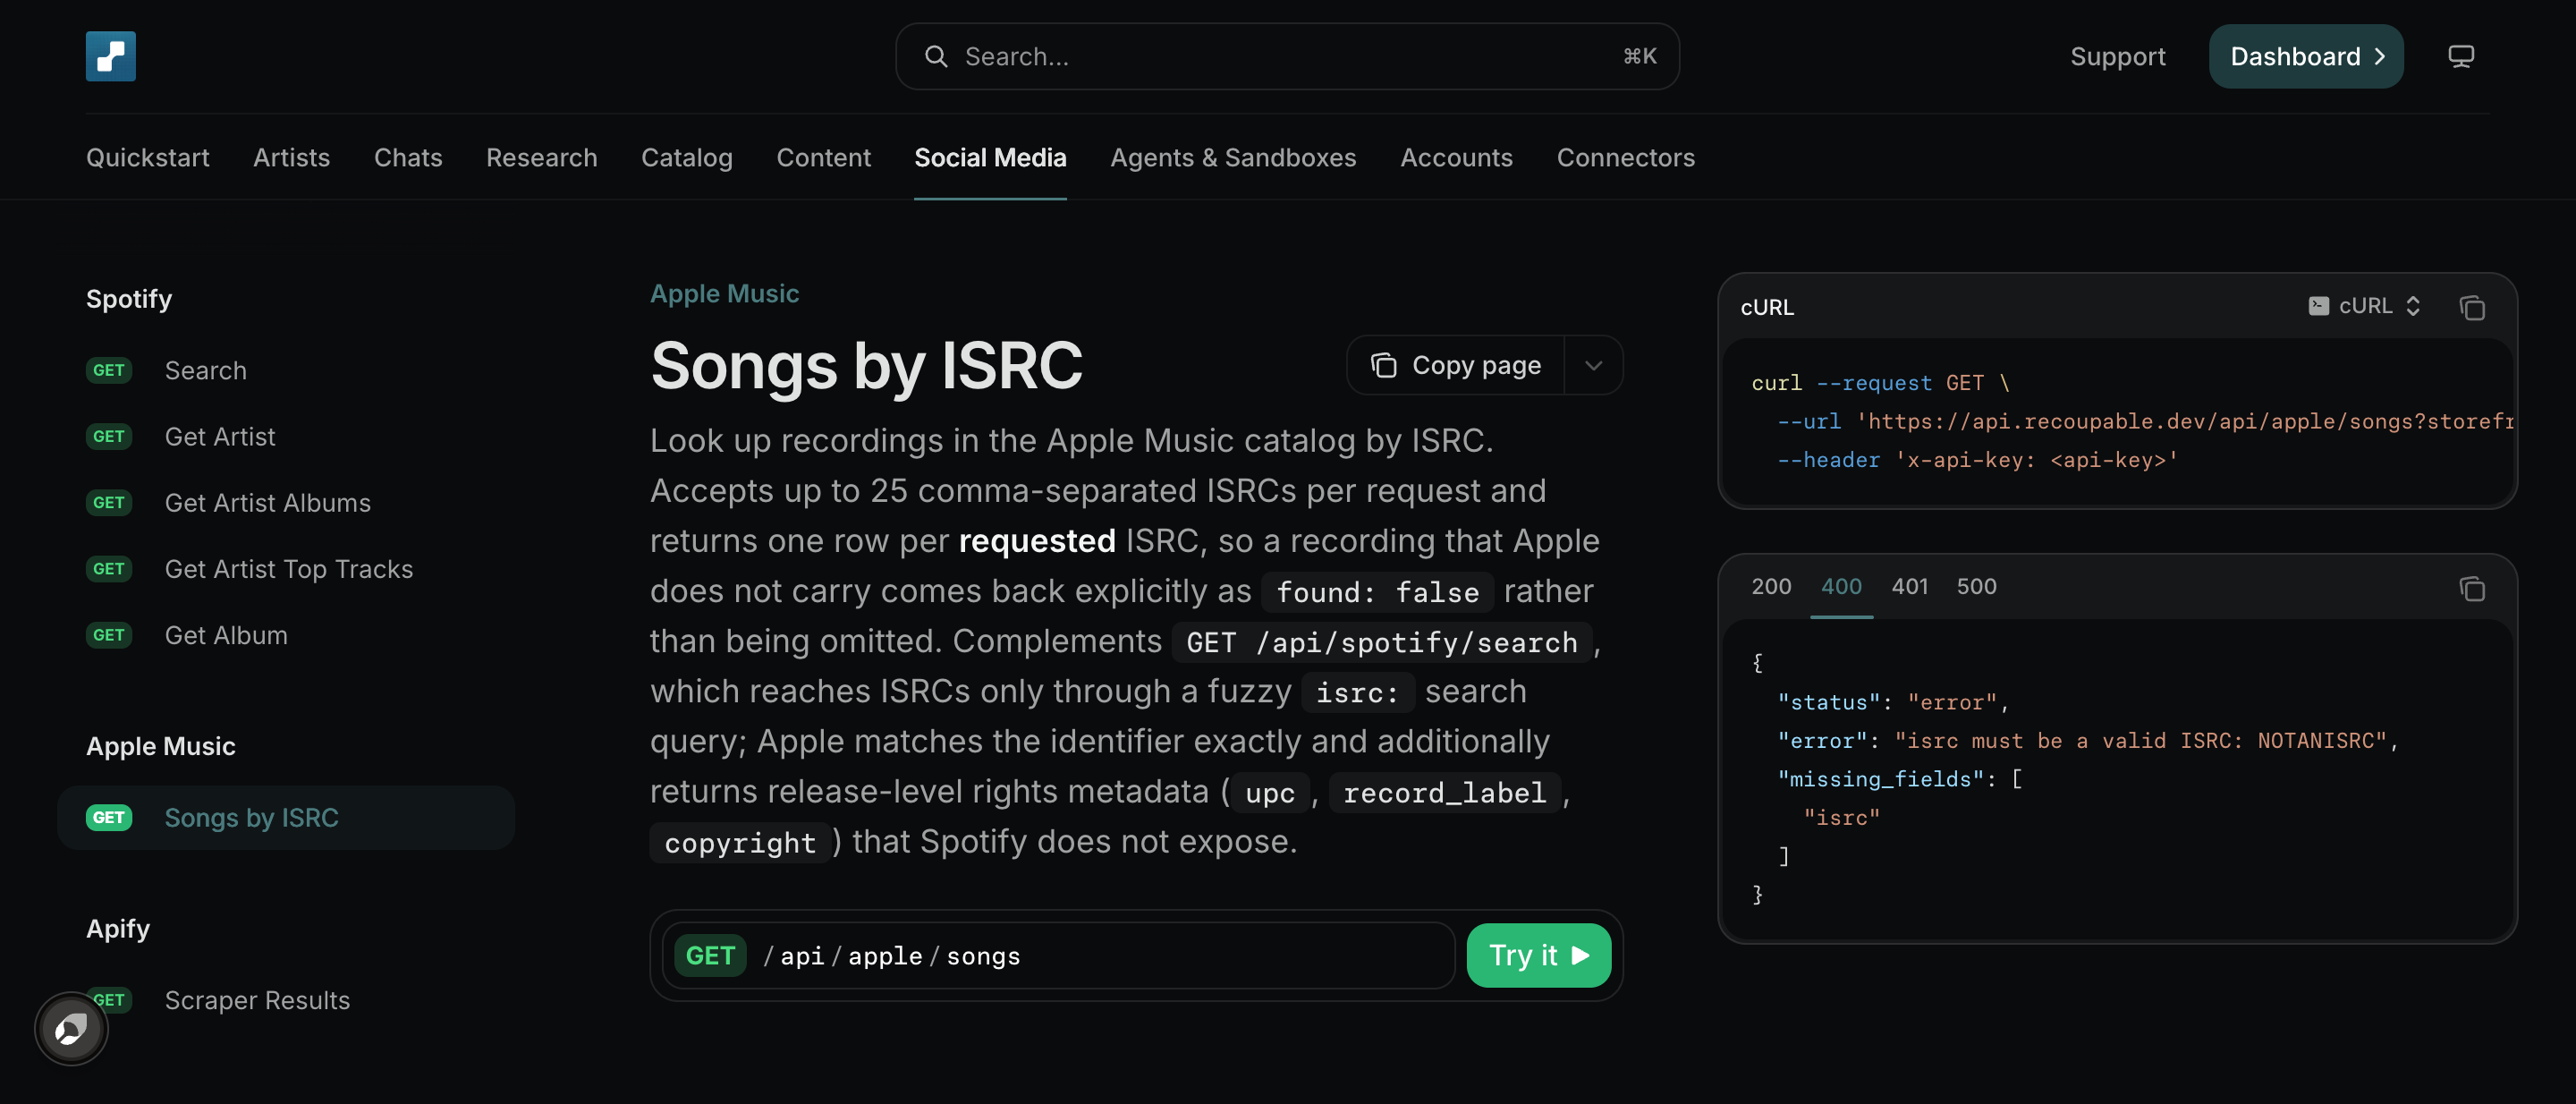2576x1104 pixels.
Task: Open the Dashboard button
Action: tap(2306, 56)
